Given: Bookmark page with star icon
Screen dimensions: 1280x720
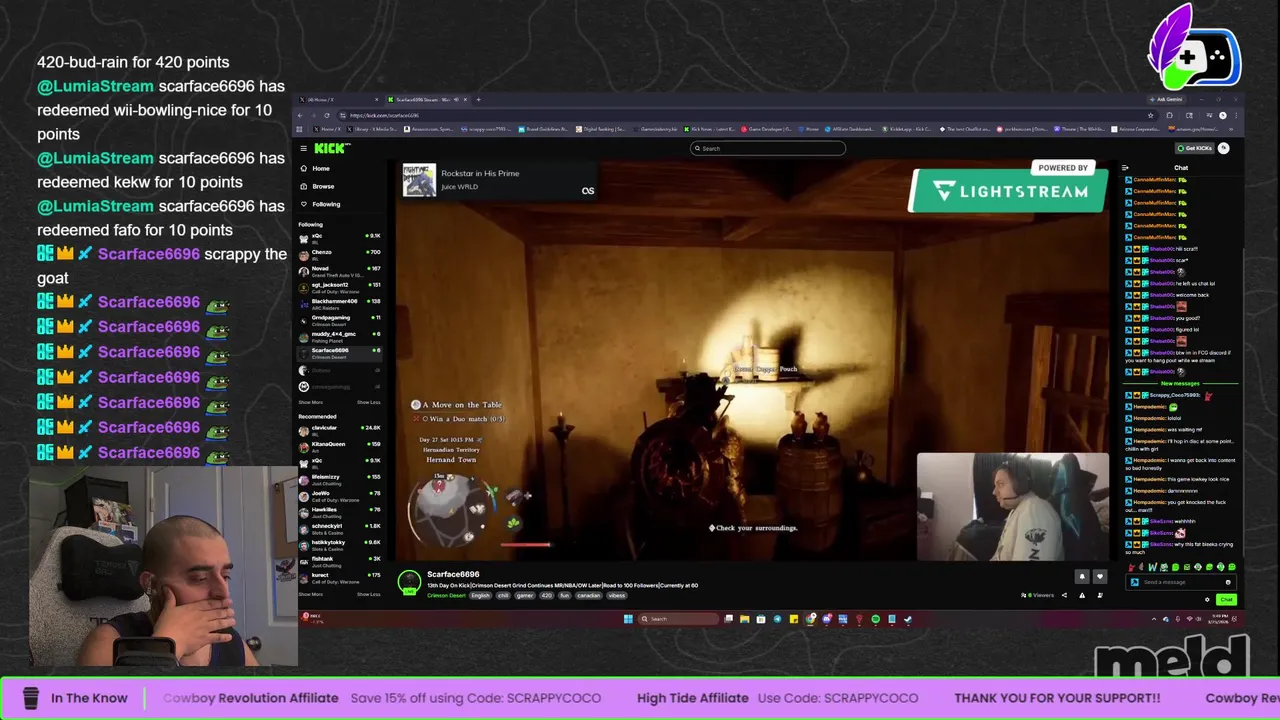Looking at the screenshot, I should pos(1151,115).
